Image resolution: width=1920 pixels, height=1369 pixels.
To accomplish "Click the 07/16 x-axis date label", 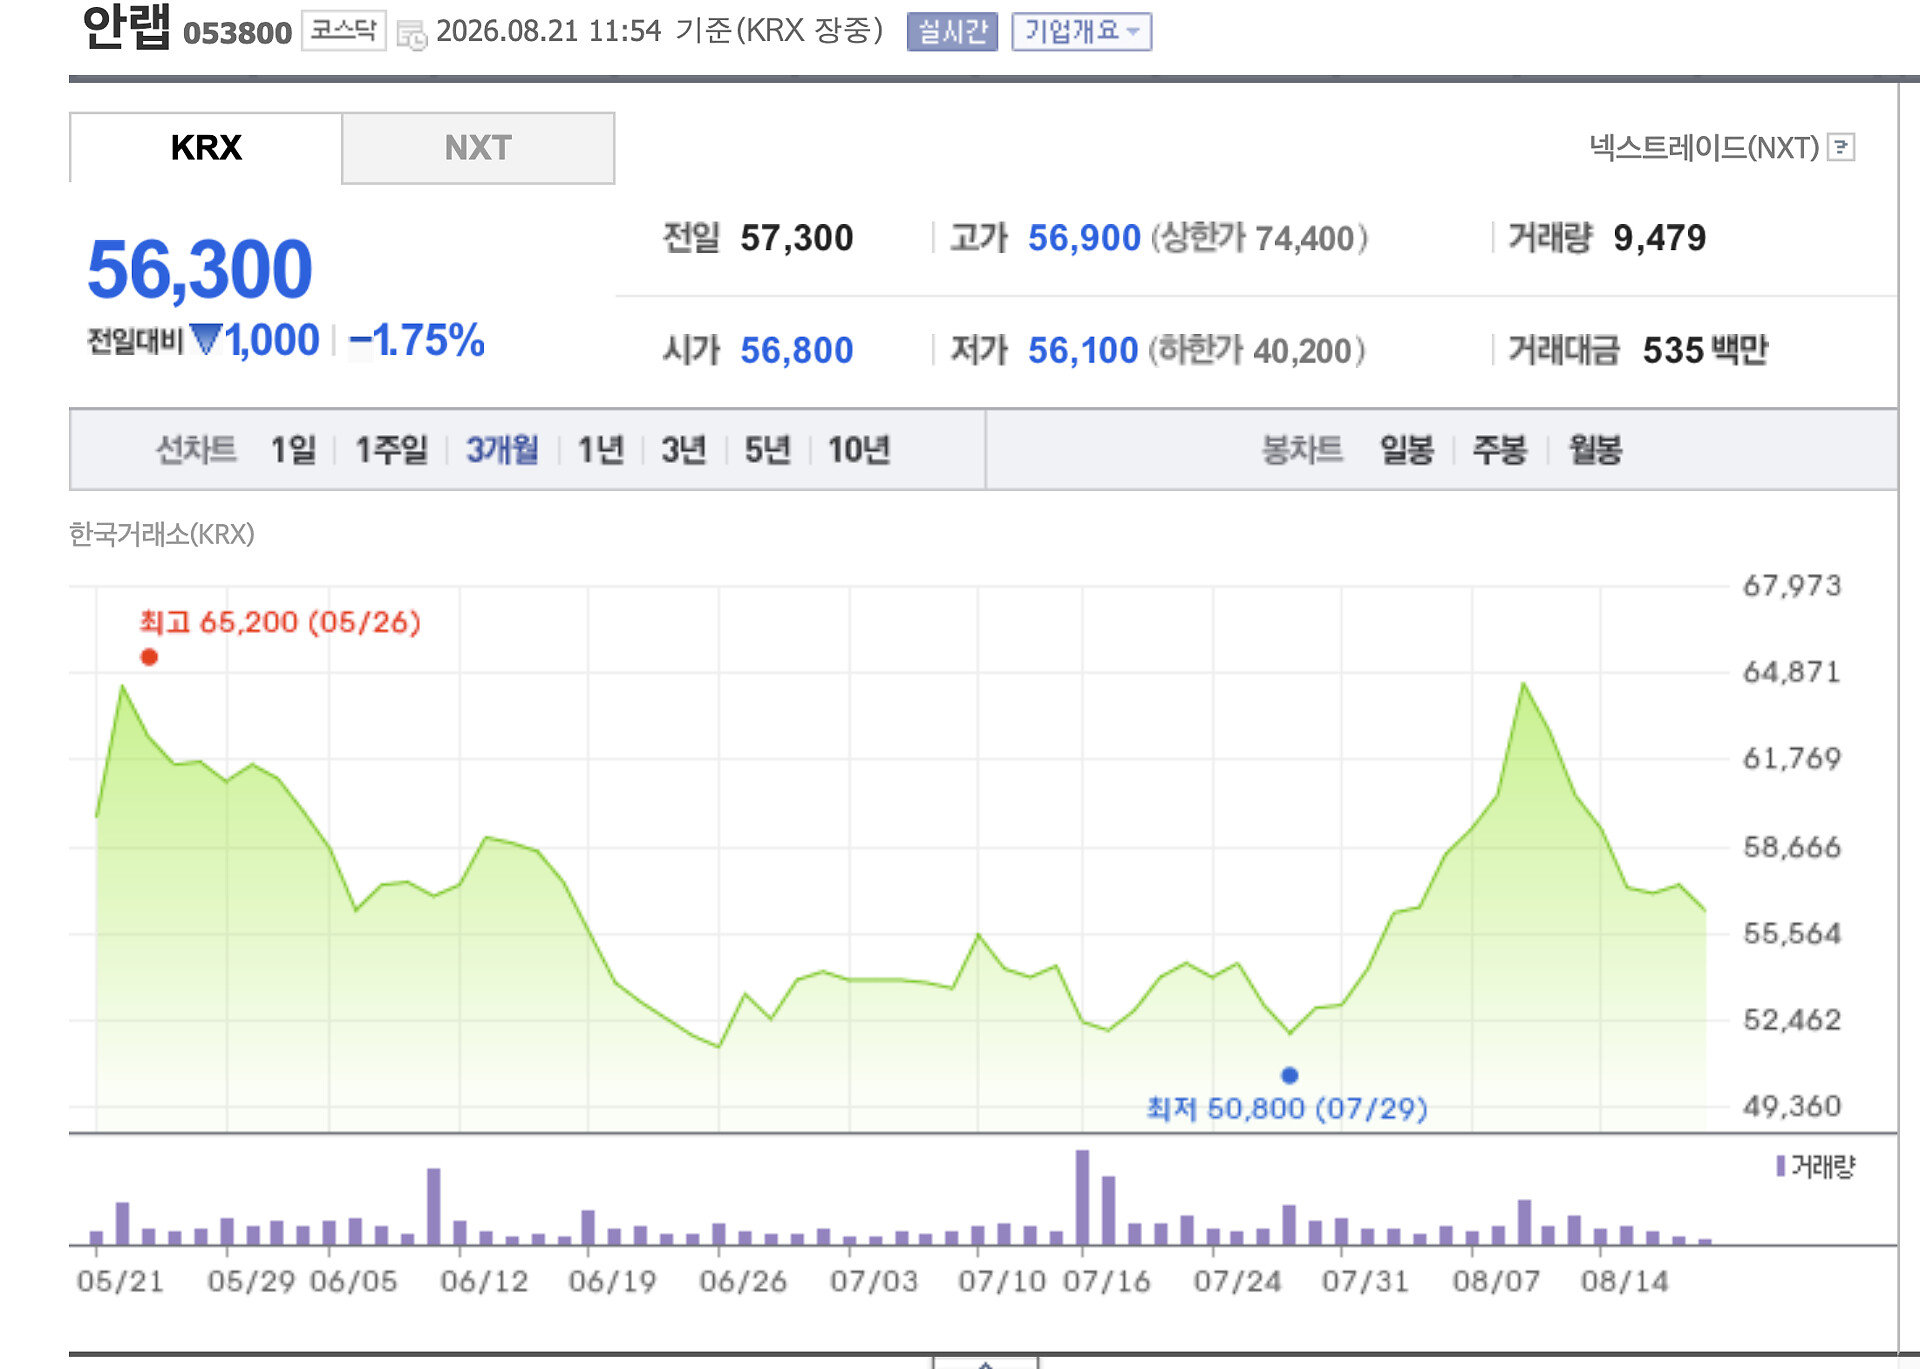I will coord(1107,1281).
